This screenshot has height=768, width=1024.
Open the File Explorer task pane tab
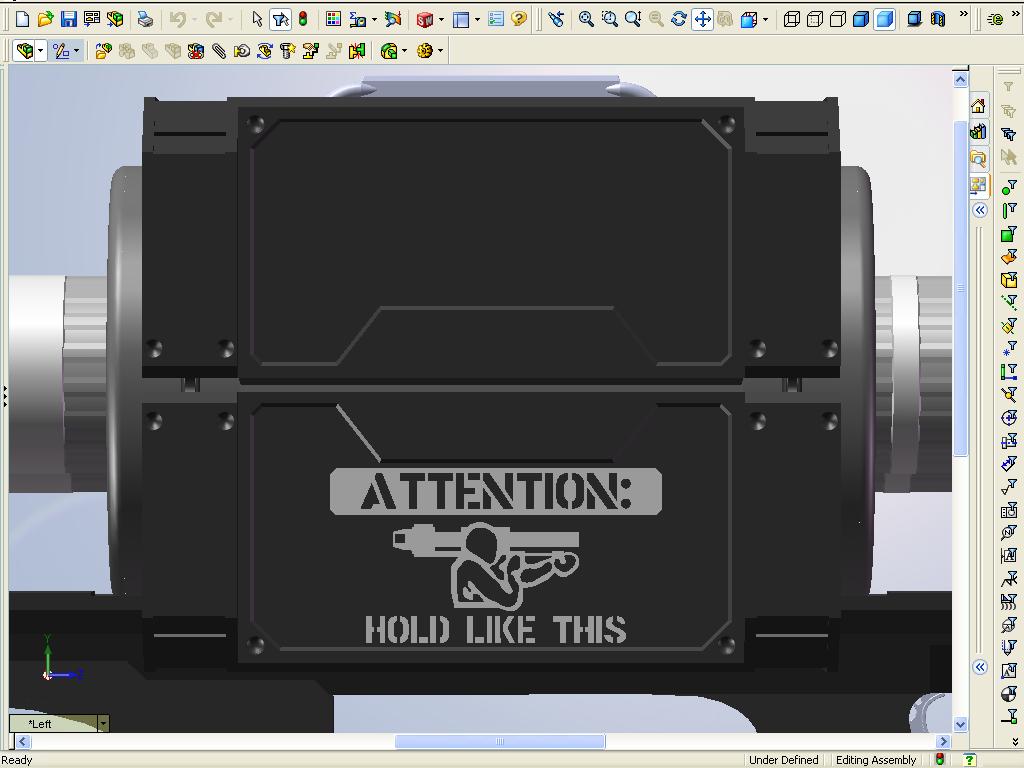click(978, 159)
